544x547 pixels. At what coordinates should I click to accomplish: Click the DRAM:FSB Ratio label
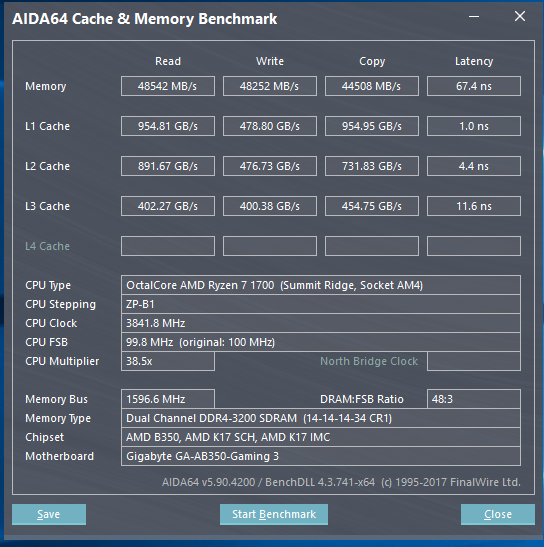(362, 399)
